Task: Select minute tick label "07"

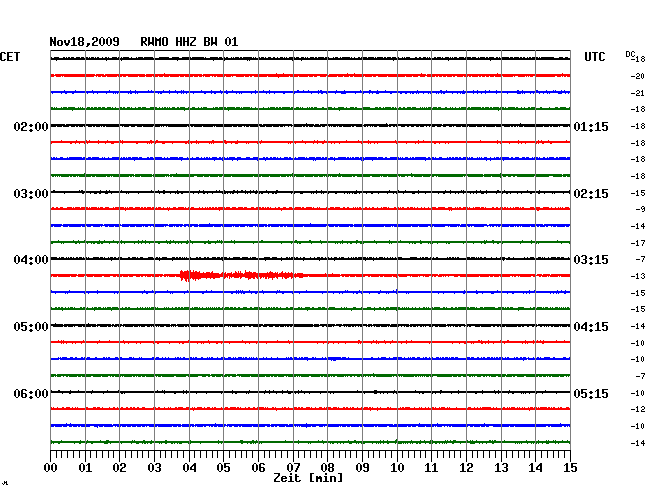Action: 293,467
